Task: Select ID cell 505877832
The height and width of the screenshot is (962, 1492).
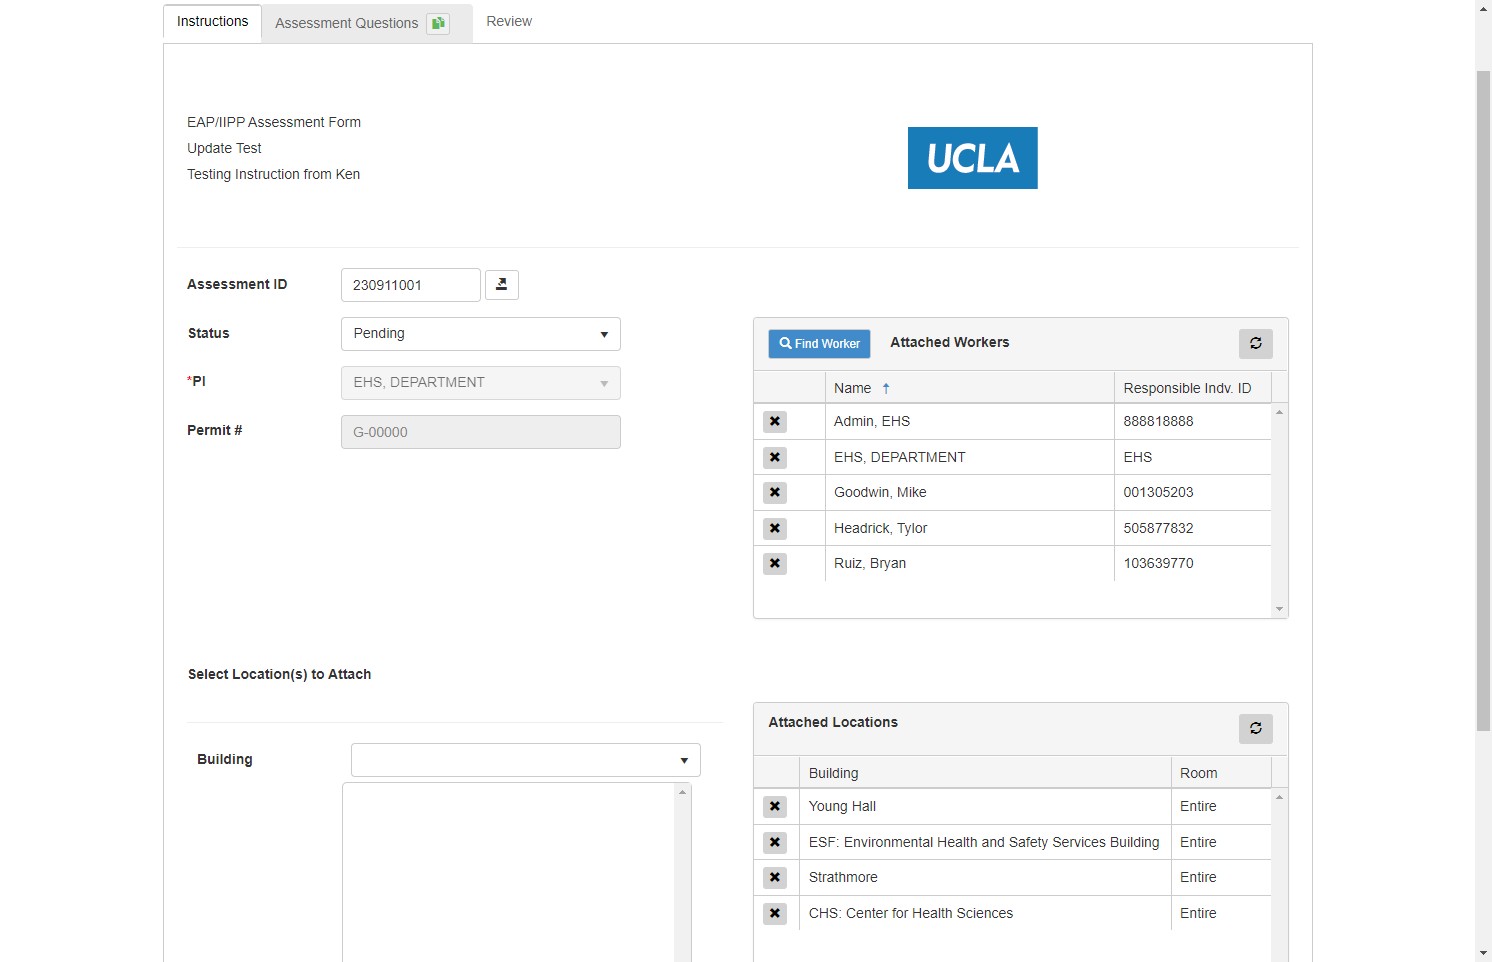Action: pos(1192,528)
